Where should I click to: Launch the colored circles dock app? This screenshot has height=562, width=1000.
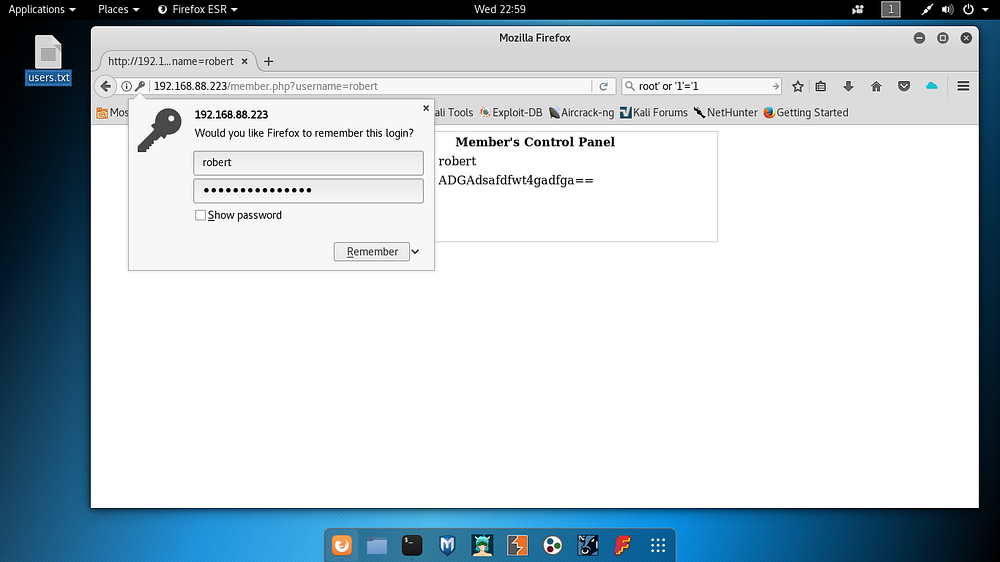point(552,545)
